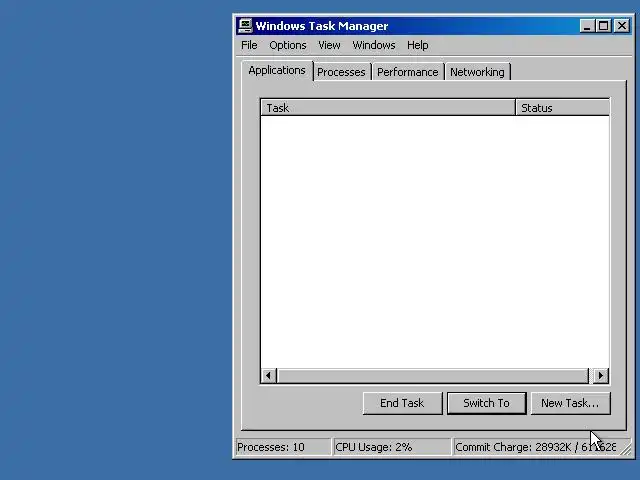Viewport: 640px width, 480px height.
Task: Switch to the Processes tab
Action: point(341,72)
